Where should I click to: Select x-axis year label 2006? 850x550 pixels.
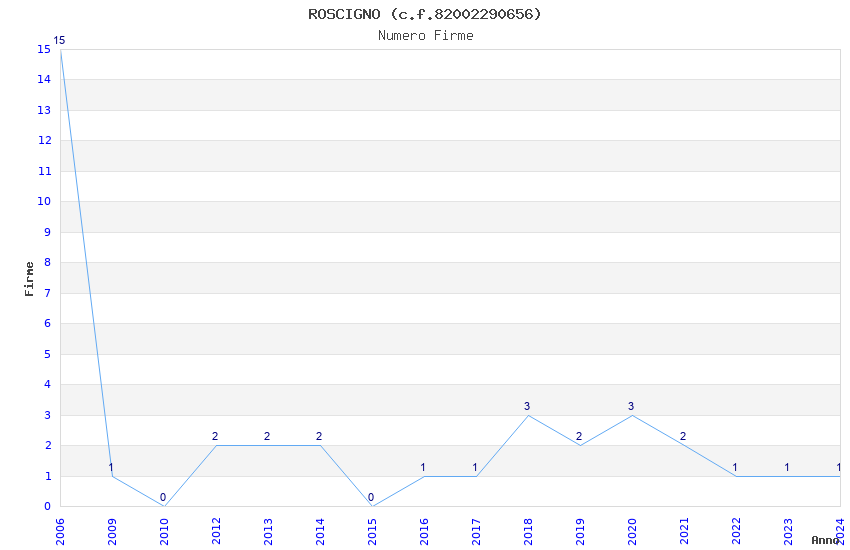click(x=60, y=531)
